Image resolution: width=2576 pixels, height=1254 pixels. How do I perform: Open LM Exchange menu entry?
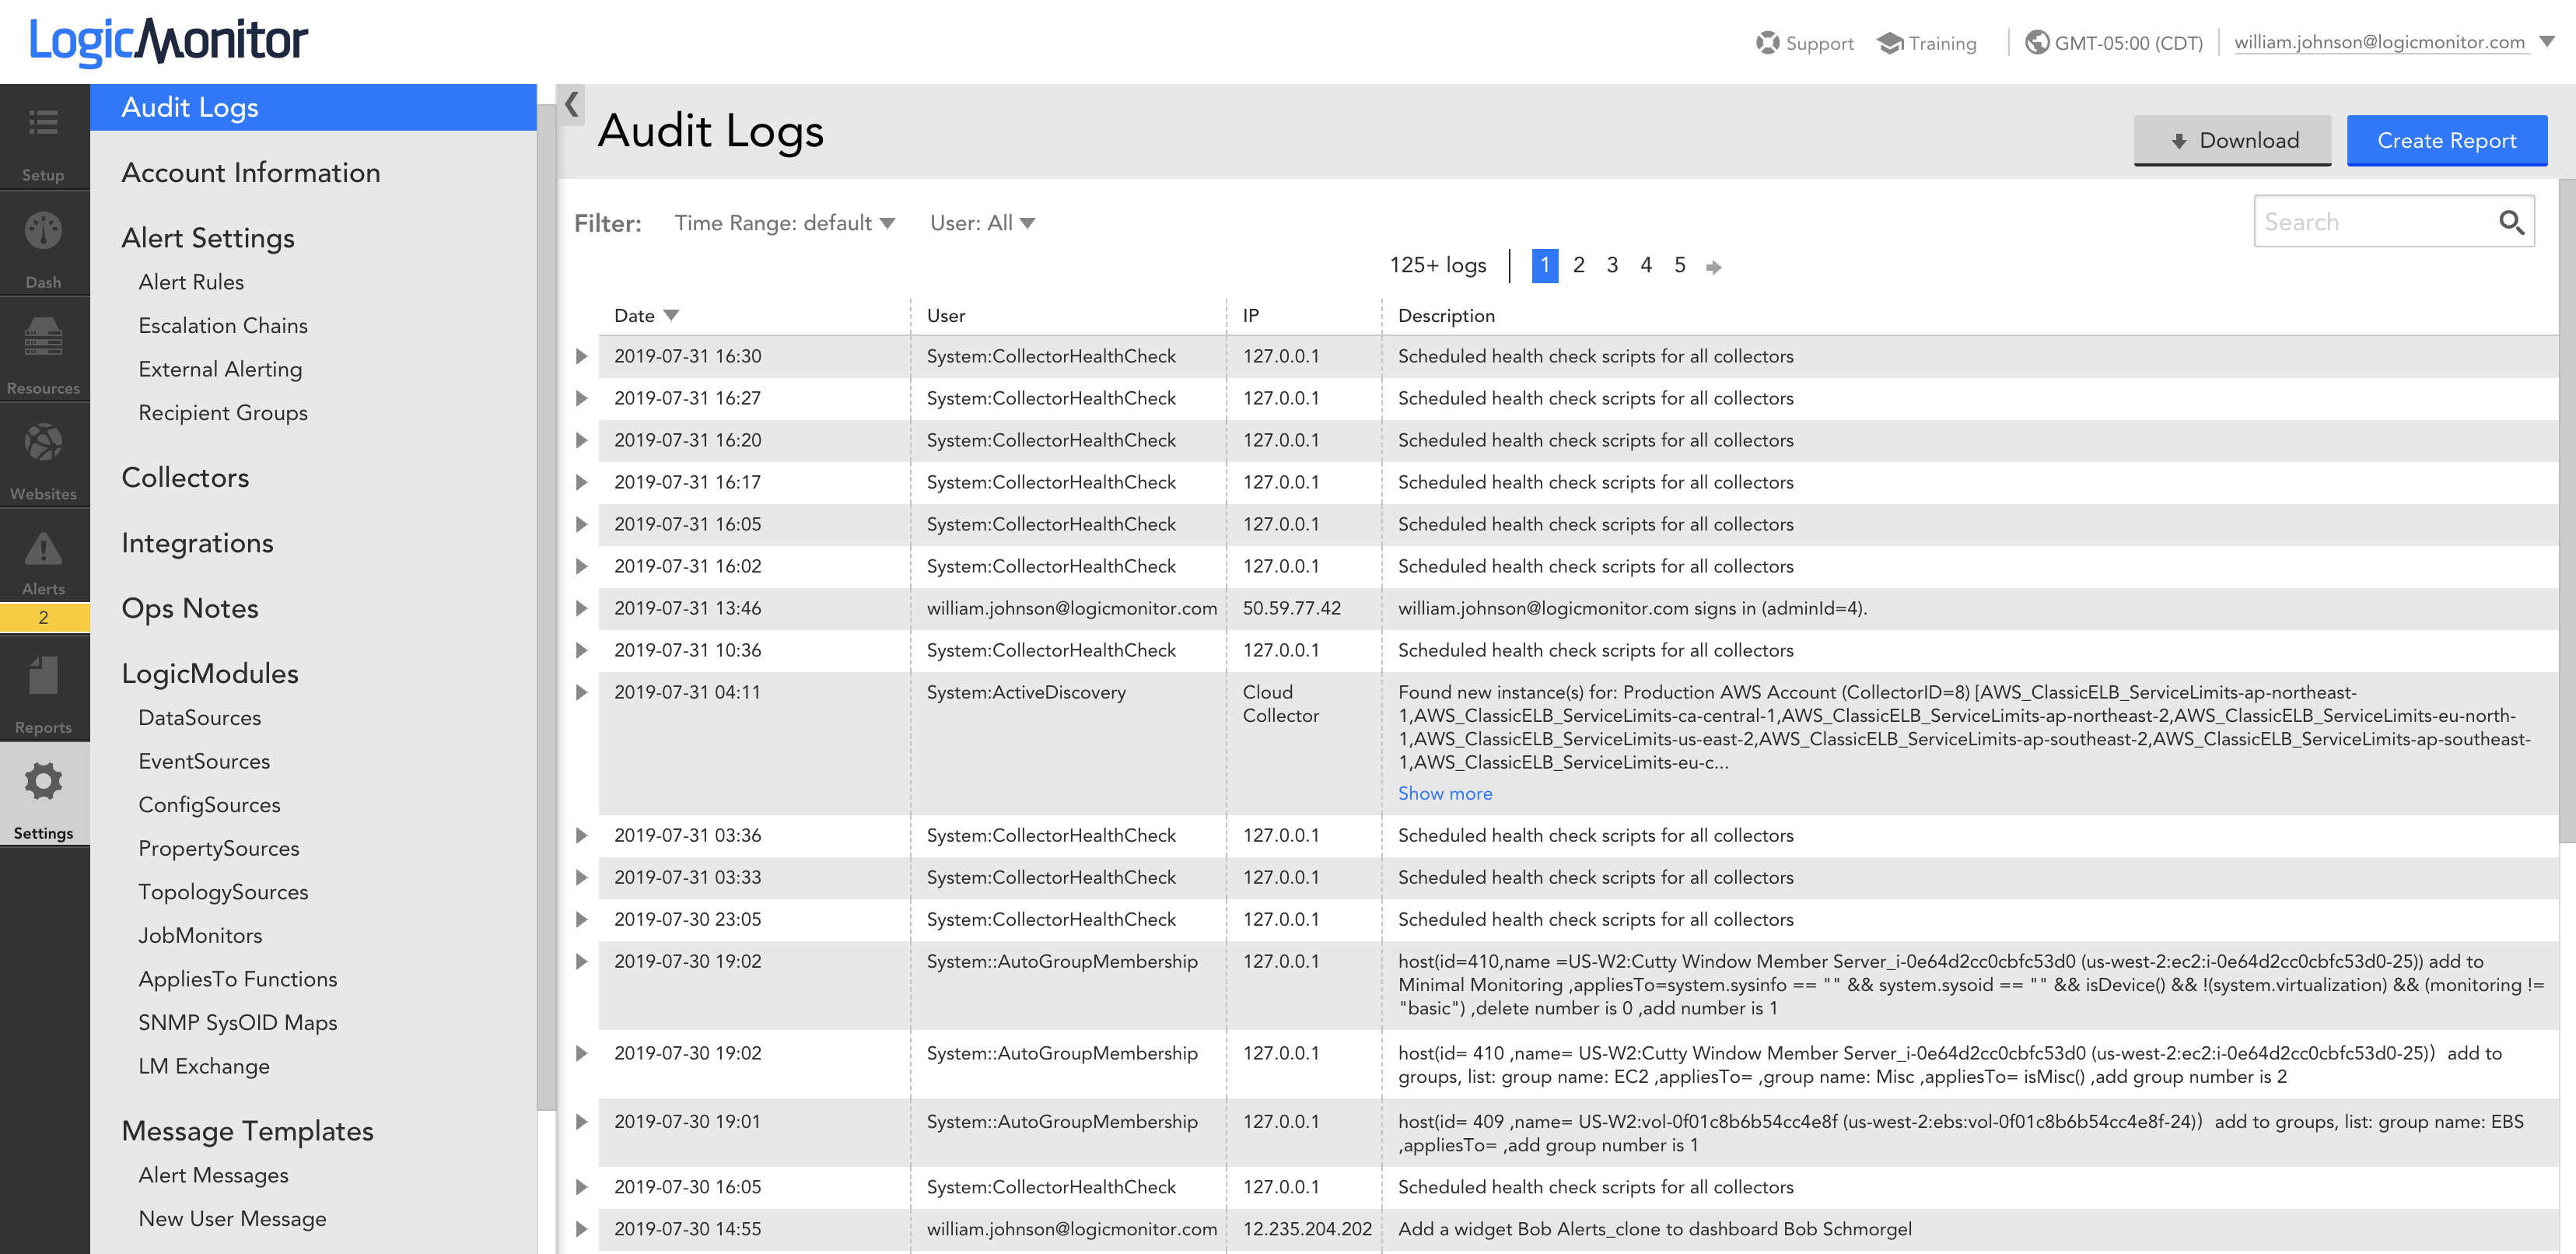click(x=203, y=1066)
